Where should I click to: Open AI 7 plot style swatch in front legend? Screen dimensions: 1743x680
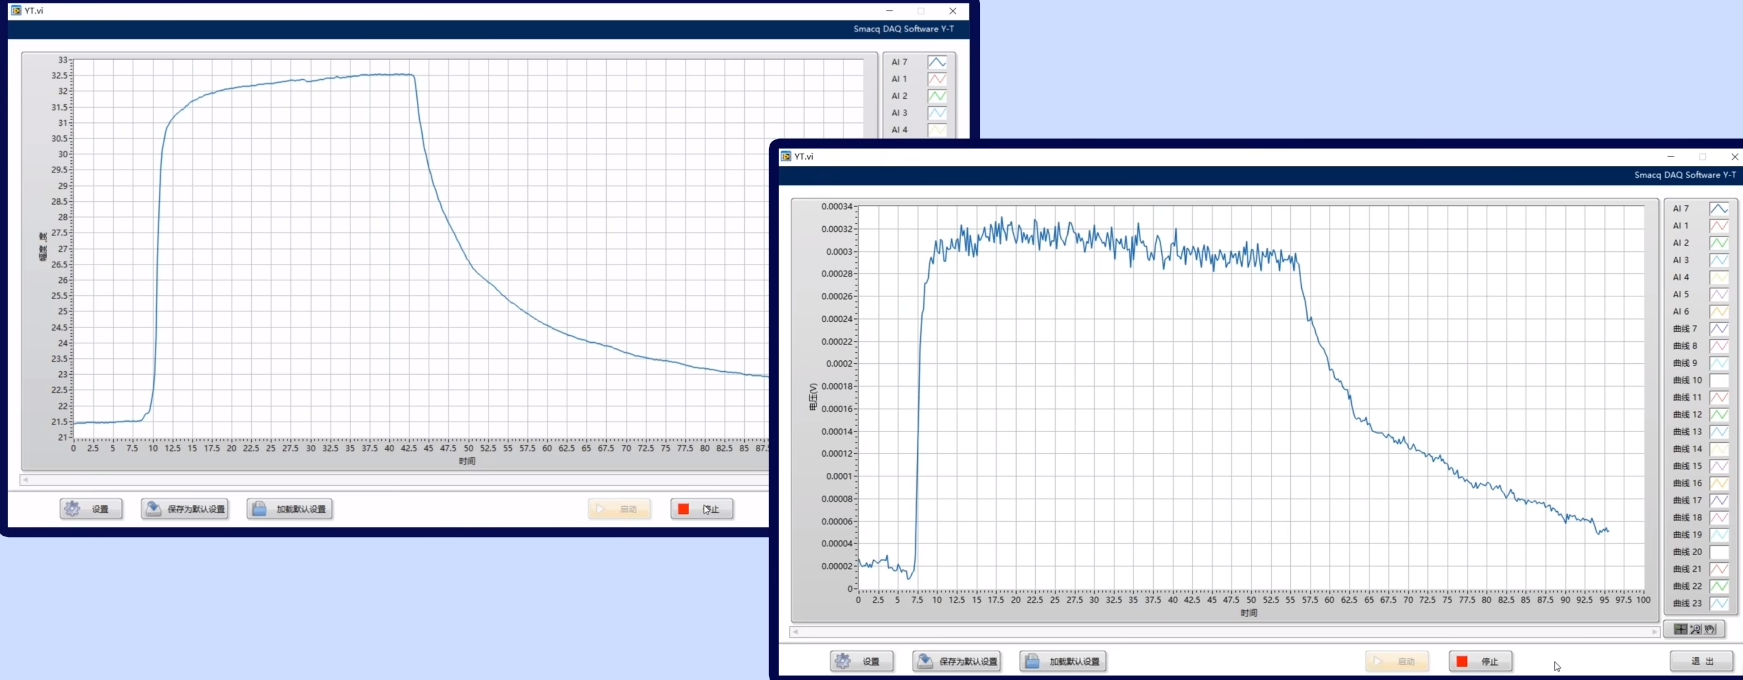(x=1718, y=209)
